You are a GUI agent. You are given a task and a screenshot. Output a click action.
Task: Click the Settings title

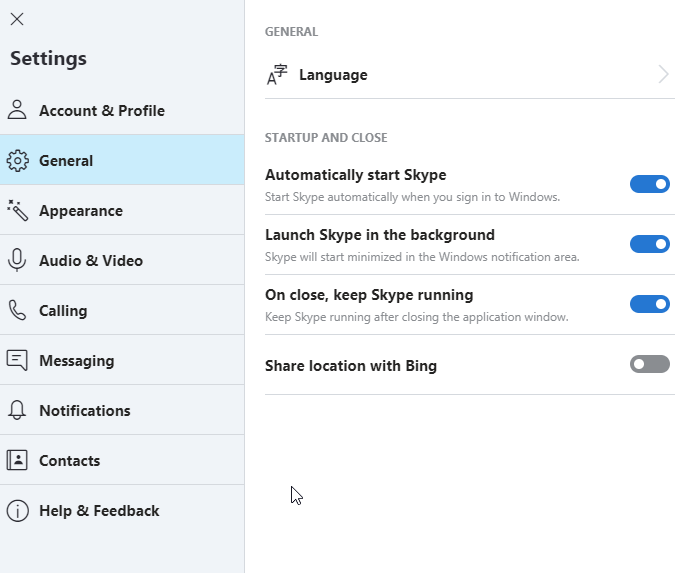pyautogui.click(x=48, y=59)
